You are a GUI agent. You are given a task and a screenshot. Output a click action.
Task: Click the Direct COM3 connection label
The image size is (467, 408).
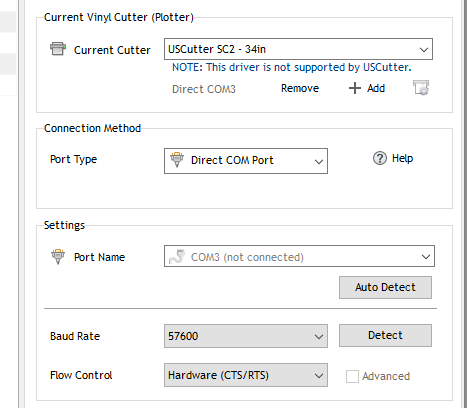click(204, 89)
